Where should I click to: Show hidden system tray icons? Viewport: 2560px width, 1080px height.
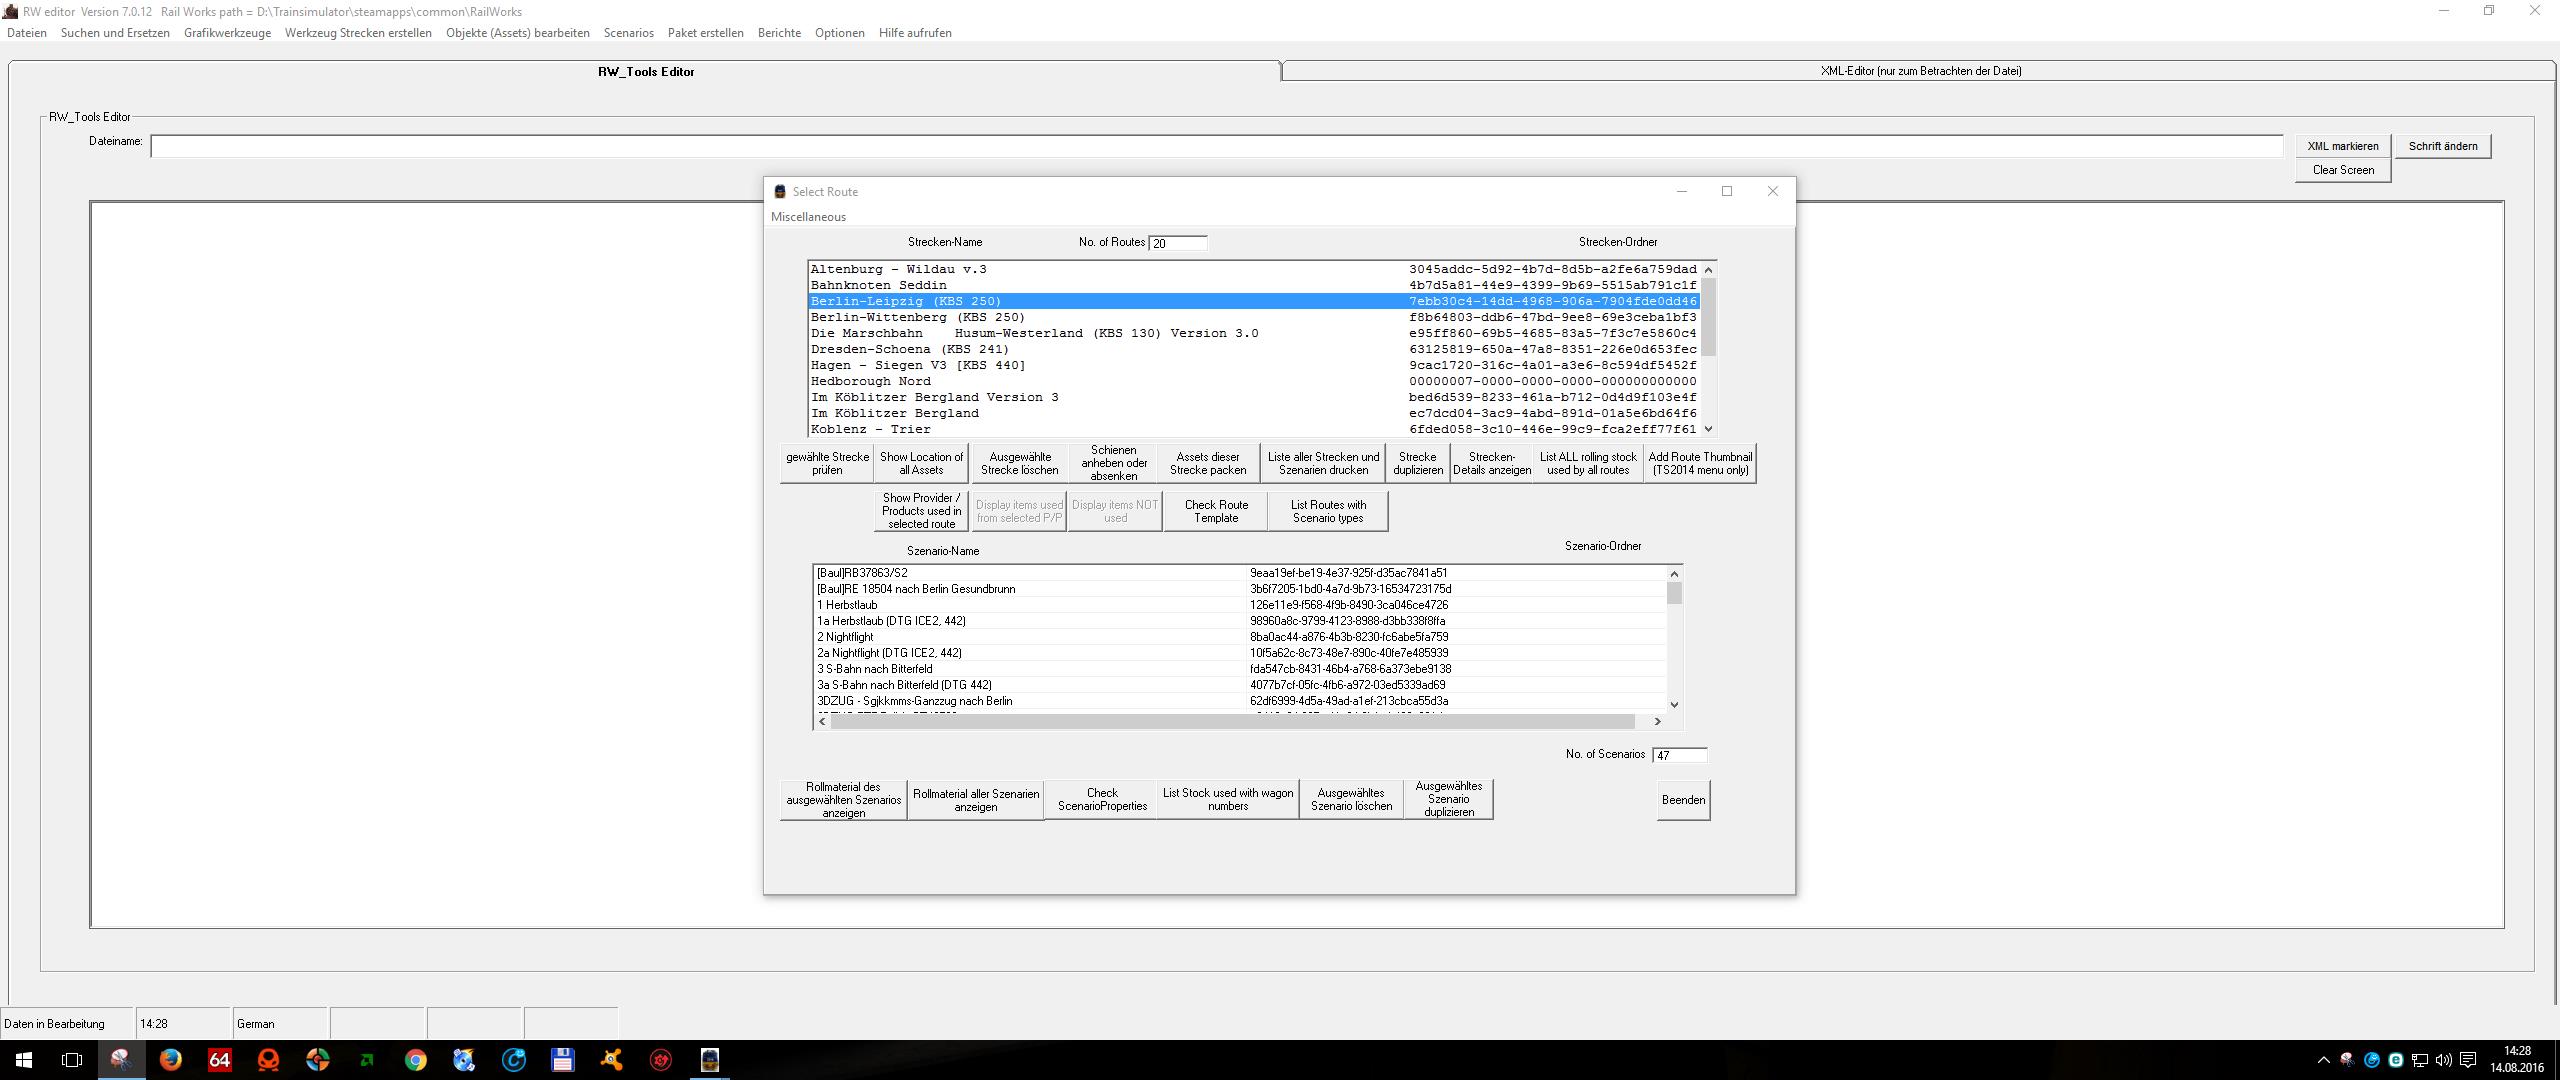pyautogui.click(x=2323, y=1060)
